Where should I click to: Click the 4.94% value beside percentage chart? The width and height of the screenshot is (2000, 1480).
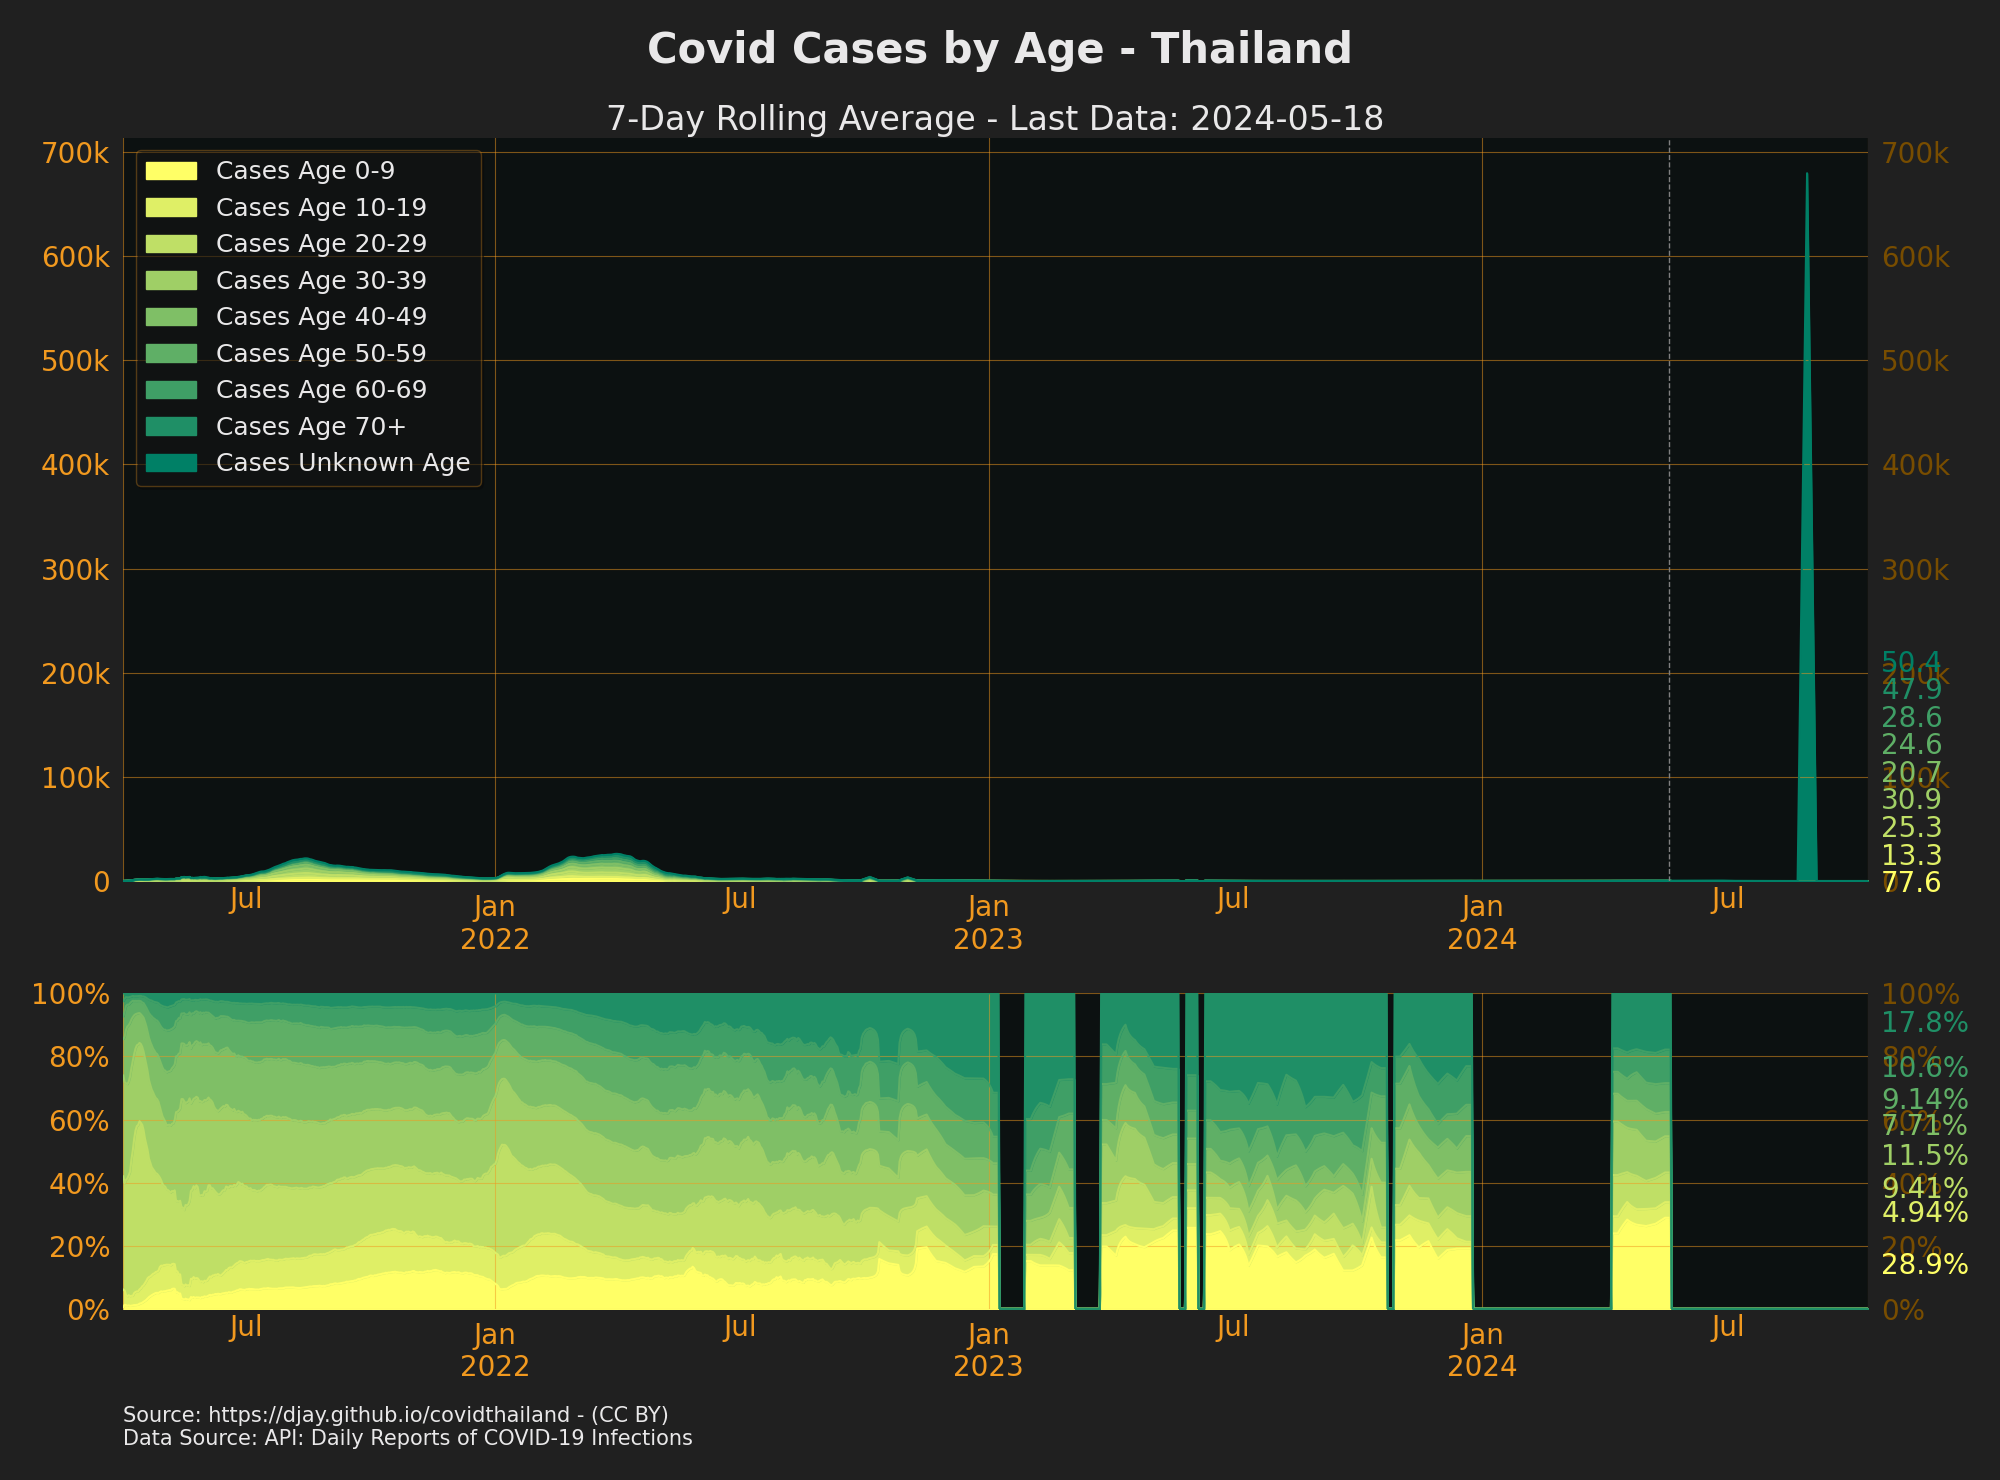[x=1925, y=1212]
